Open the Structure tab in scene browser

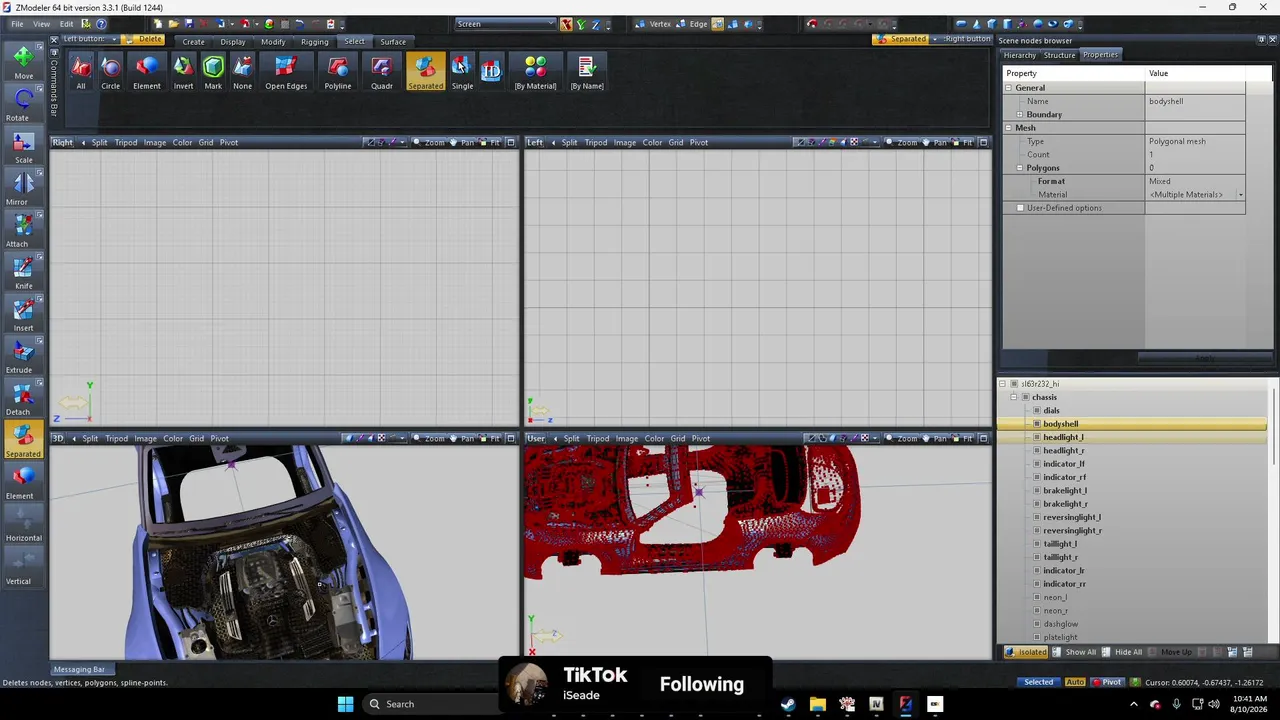pos(1060,55)
